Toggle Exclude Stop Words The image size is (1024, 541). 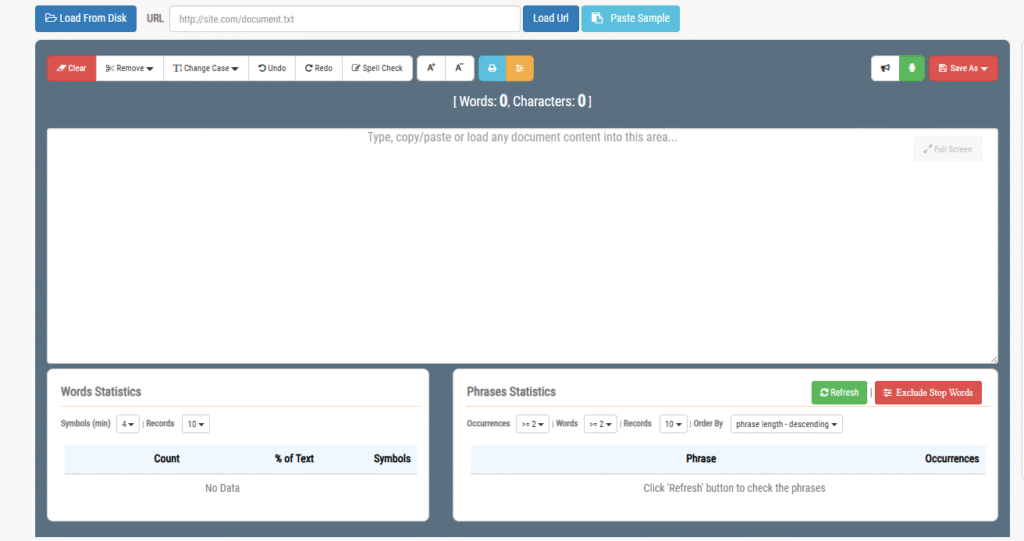point(928,393)
